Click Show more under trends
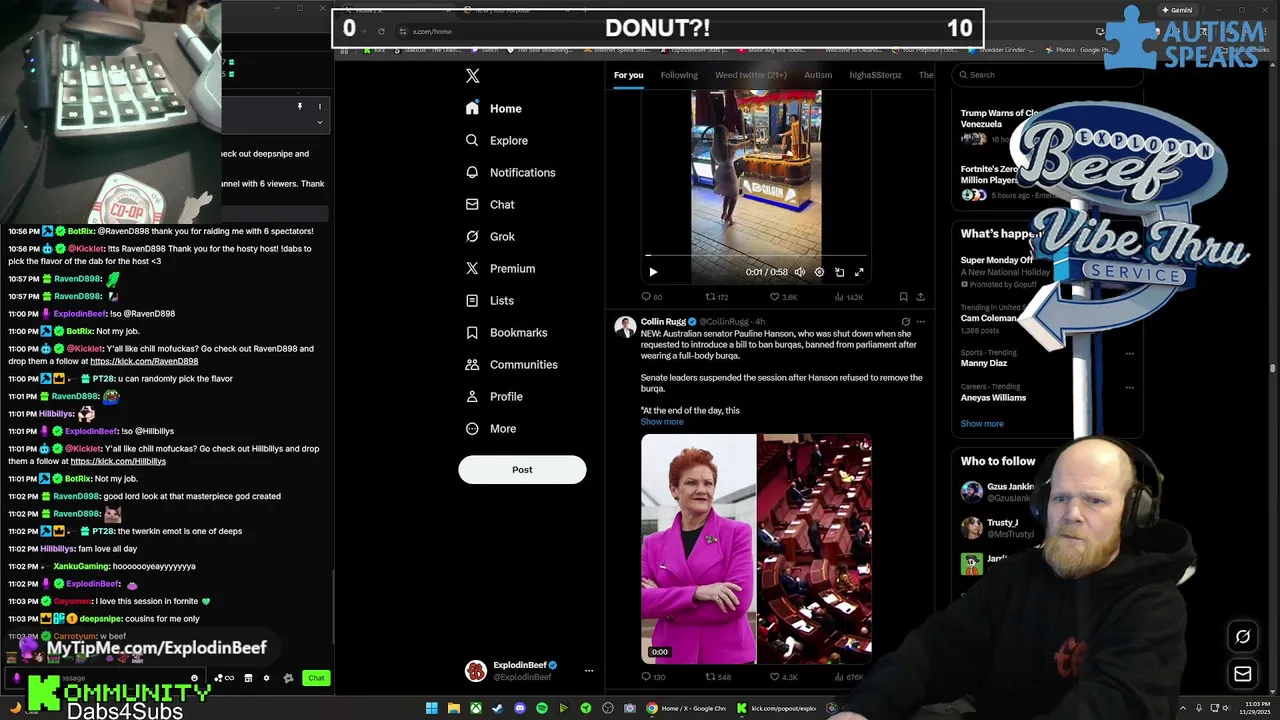 [x=982, y=424]
